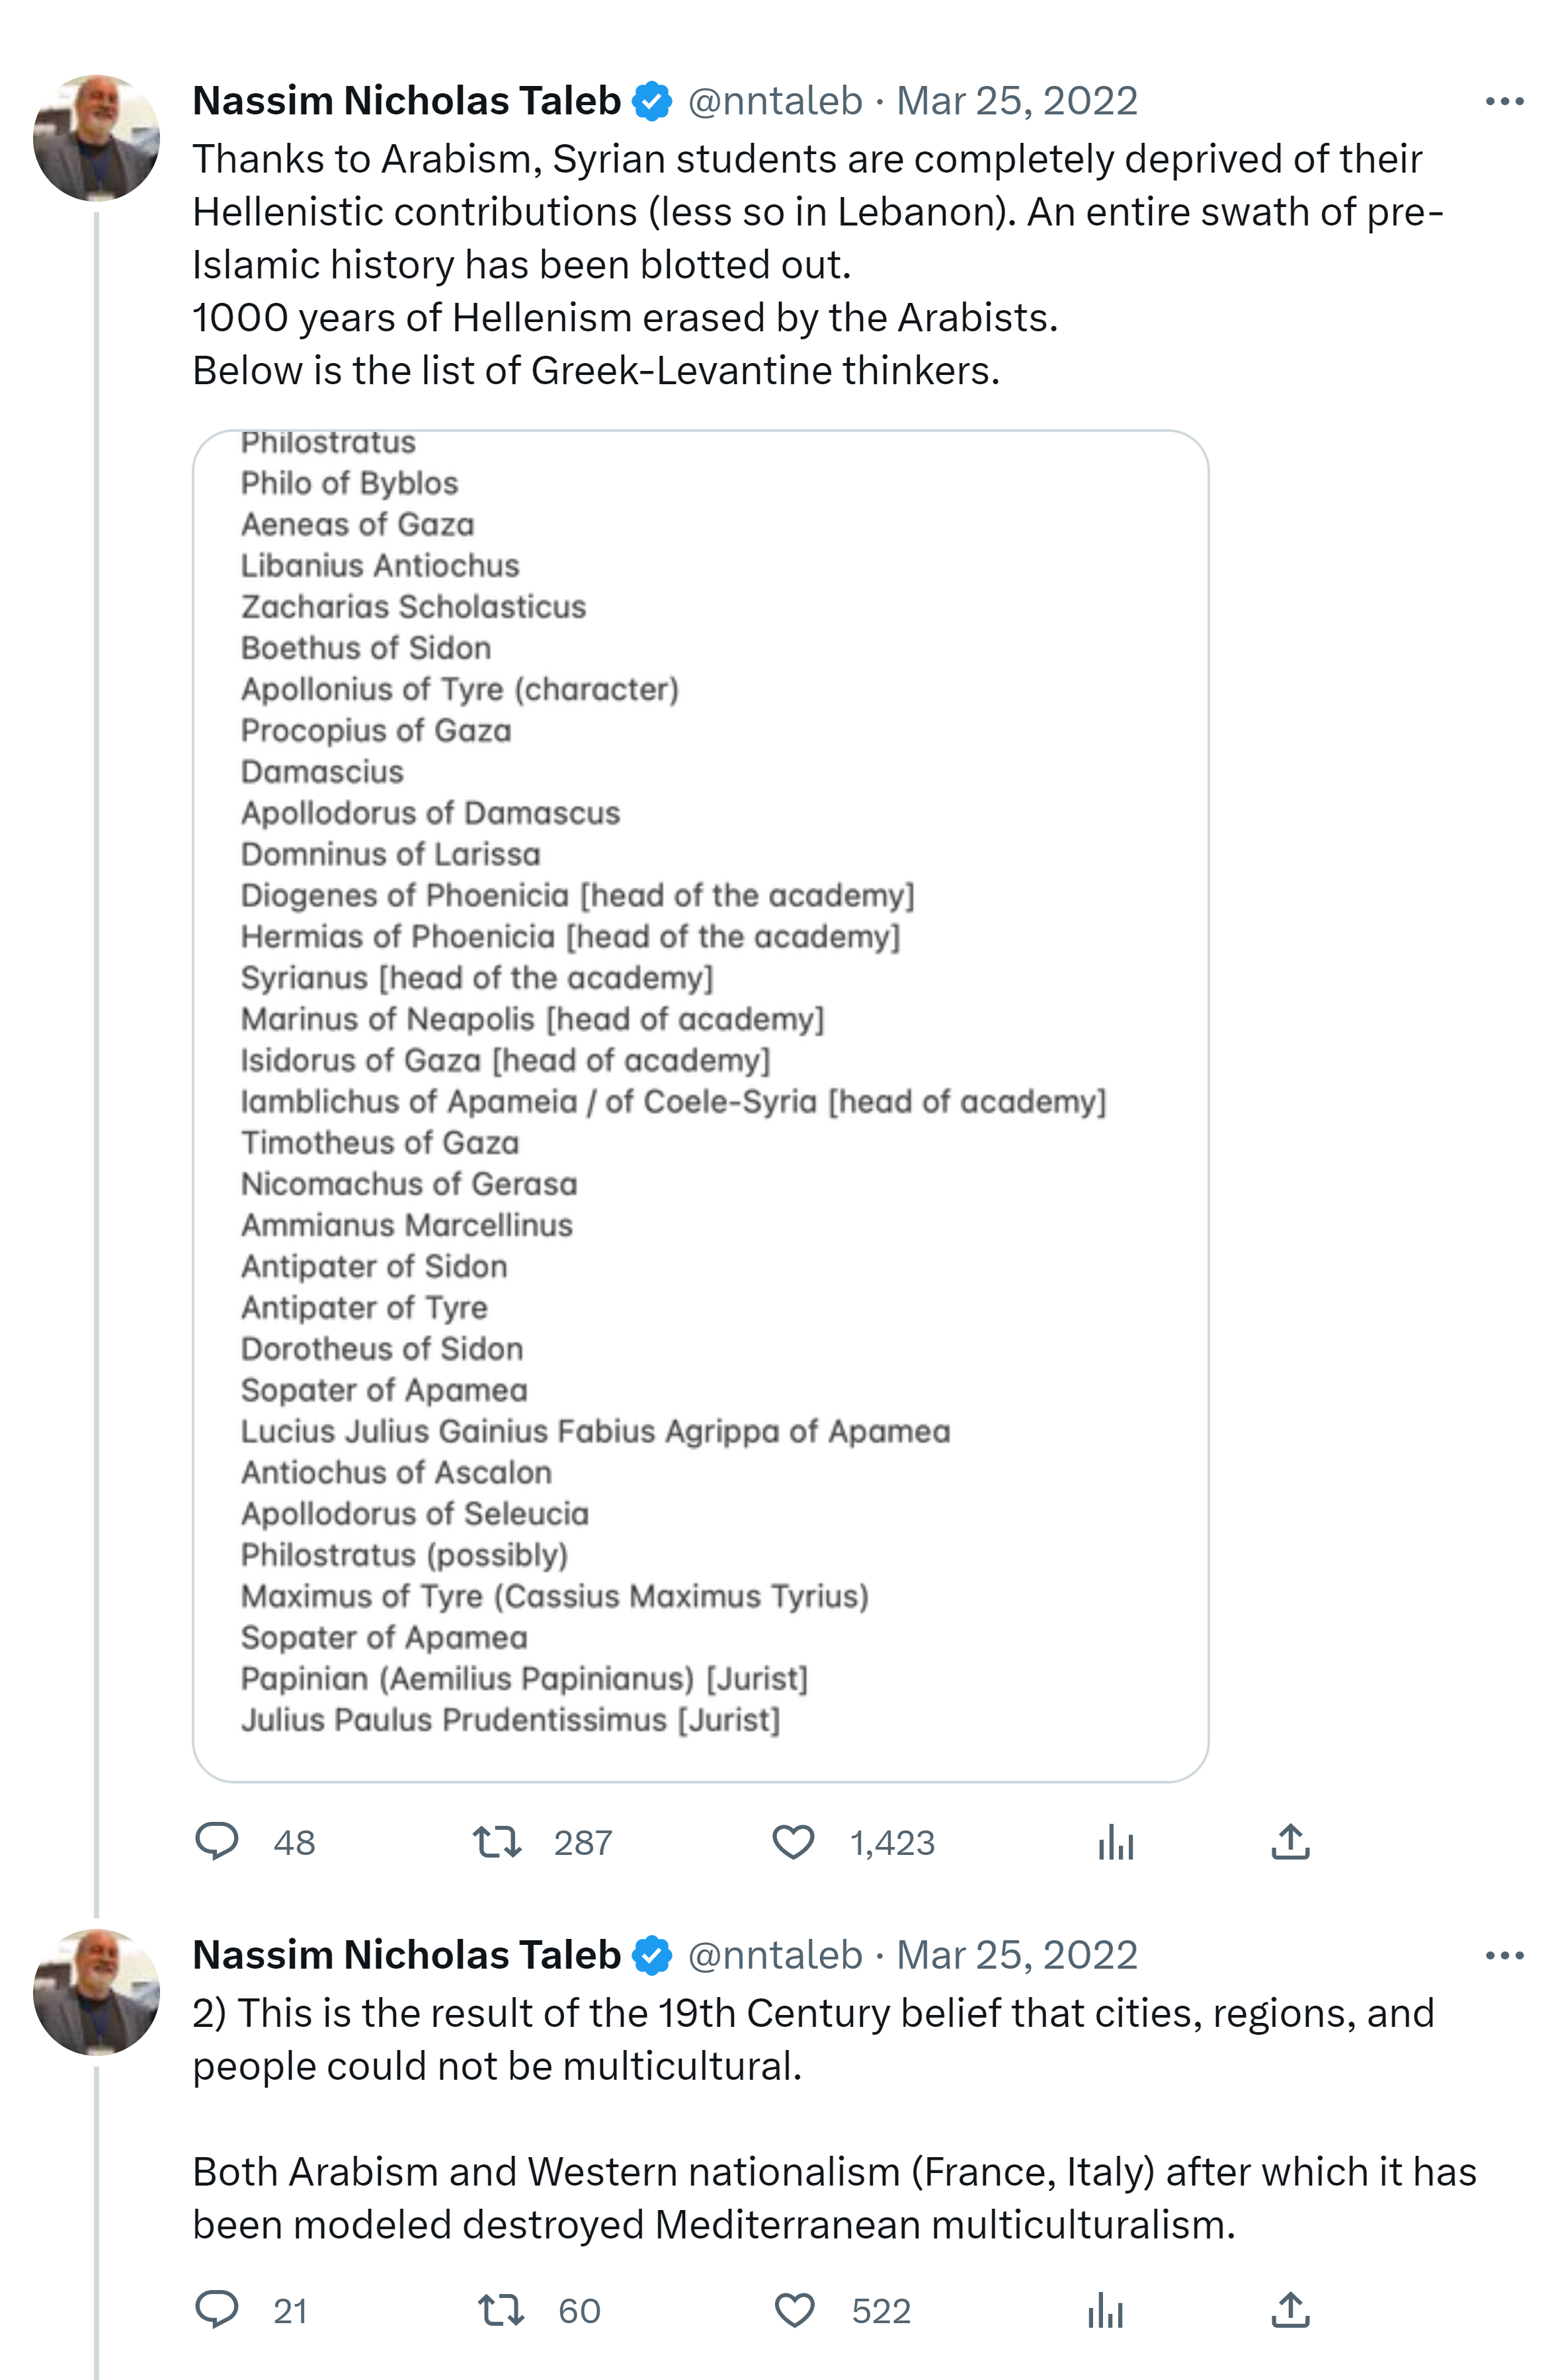Reply to the Arabism tweet

(x=216, y=1841)
